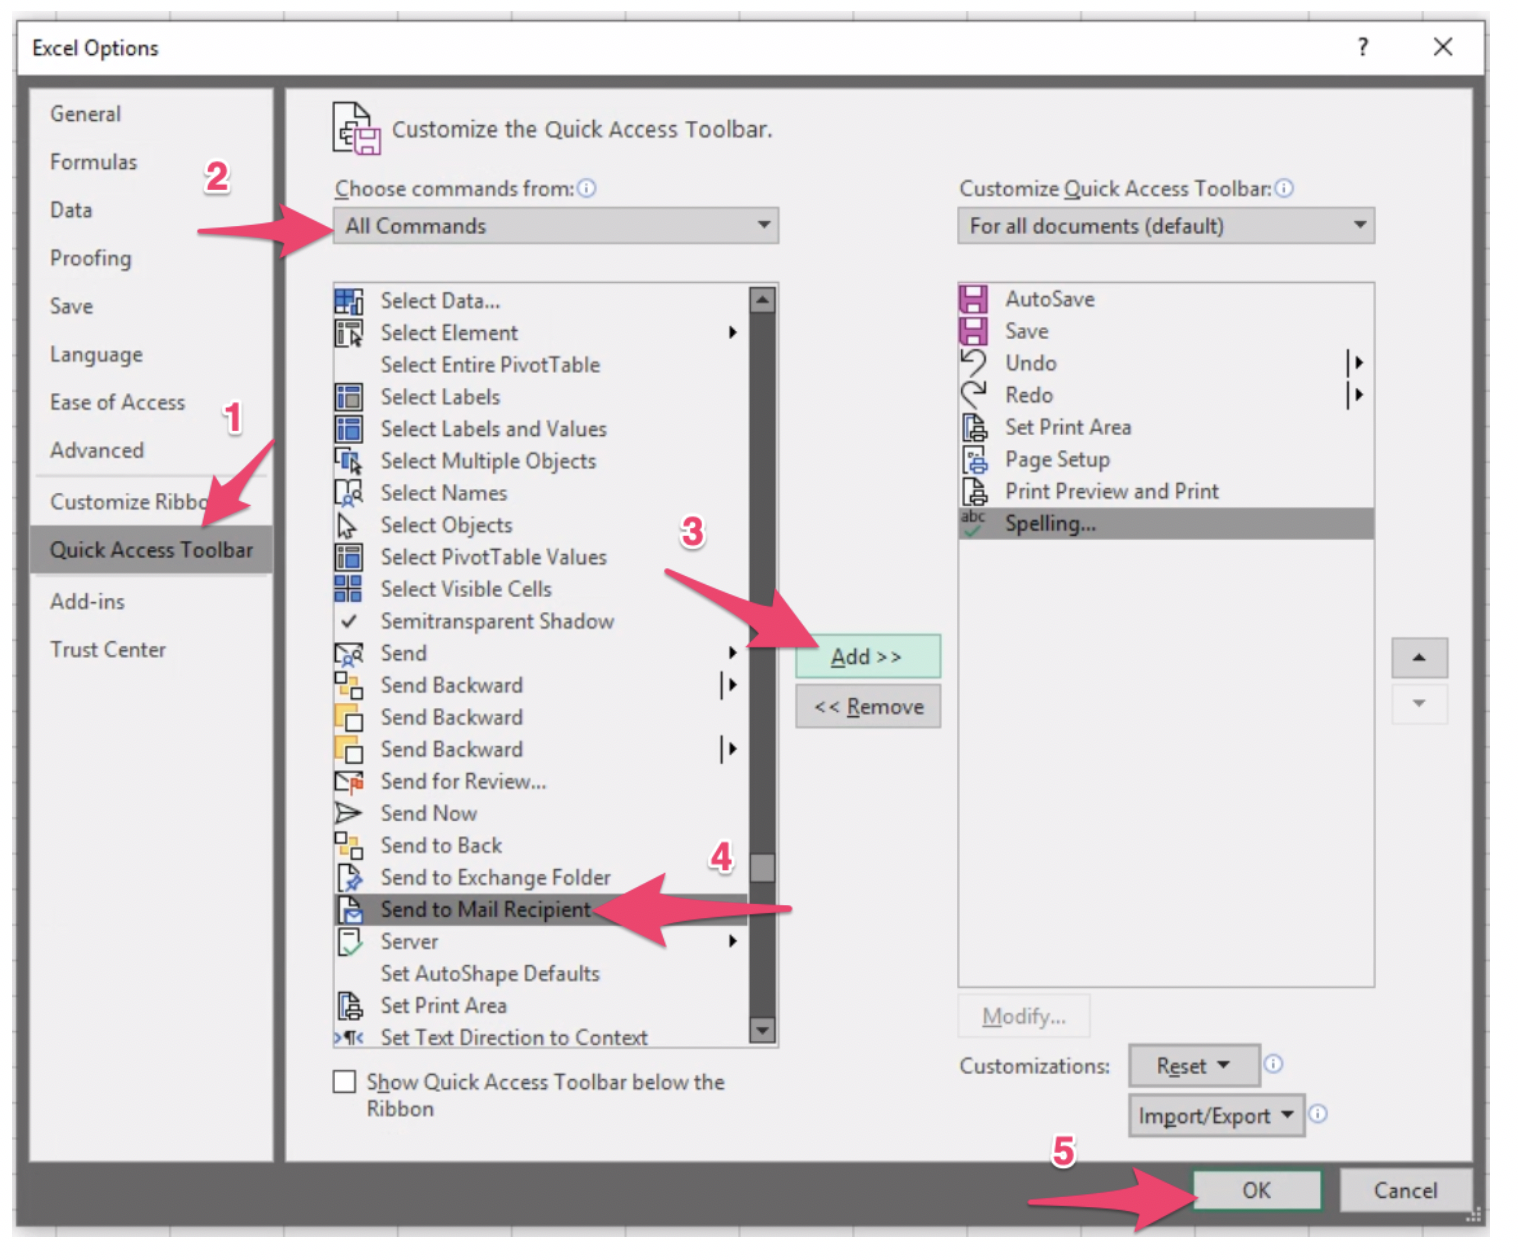1518x1260 pixels.
Task: Click the Set Print Area icon in left list
Action: [348, 1006]
